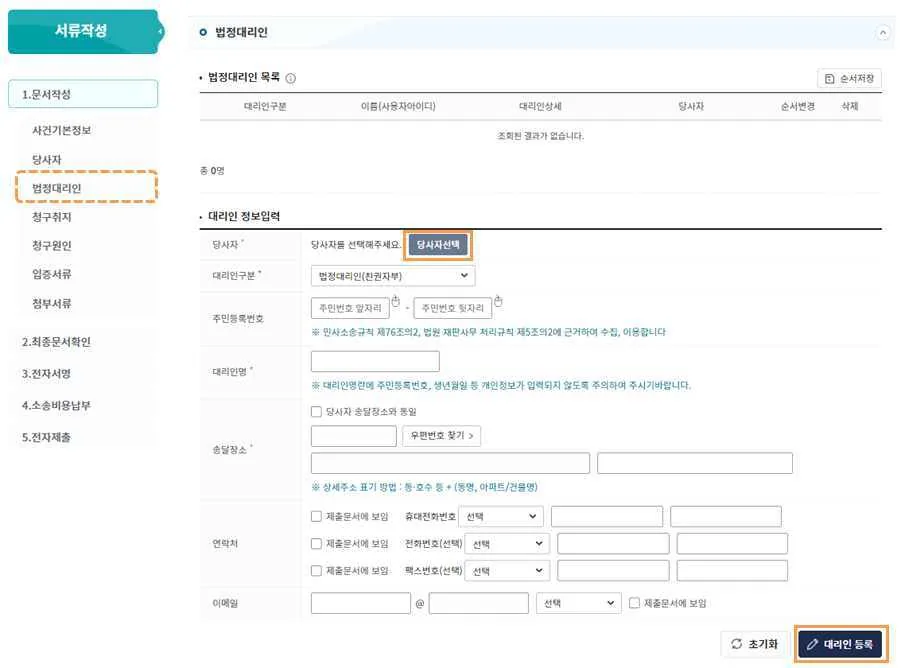
Task: Click the 대리인 등록 button
Action: click(840, 644)
